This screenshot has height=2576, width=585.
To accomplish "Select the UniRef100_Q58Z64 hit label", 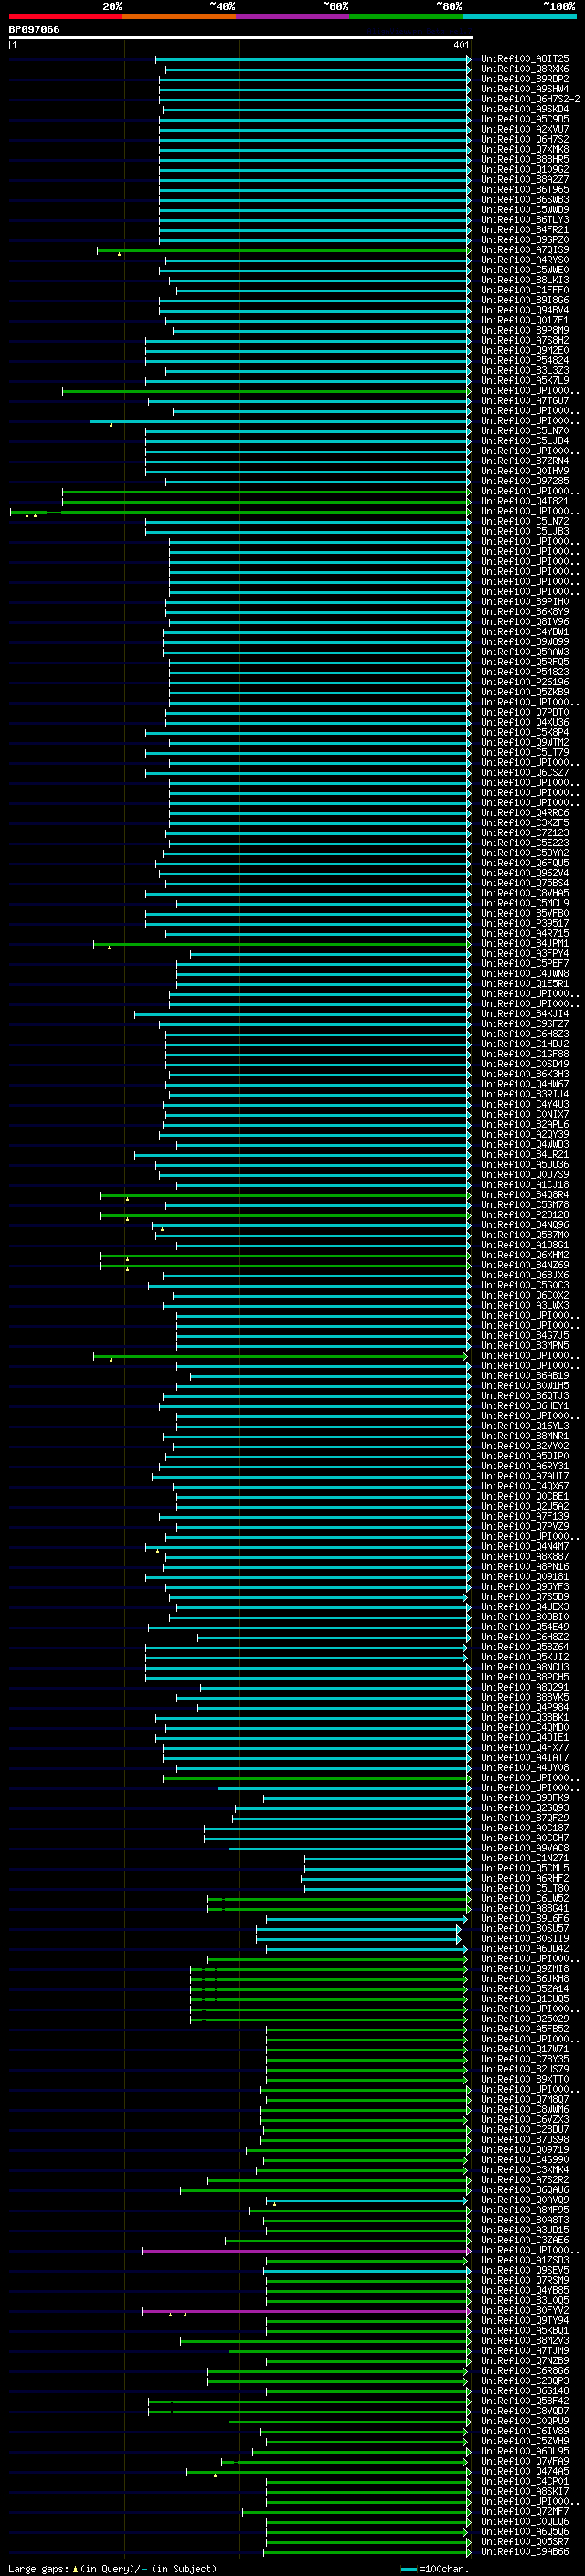I will point(525,1646).
